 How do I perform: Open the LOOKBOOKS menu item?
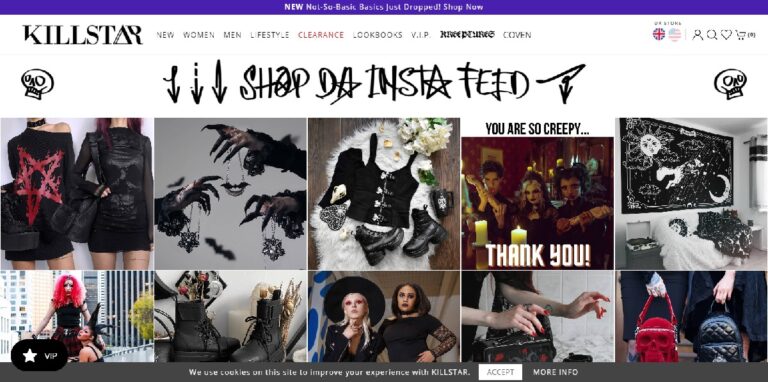[x=377, y=35]
